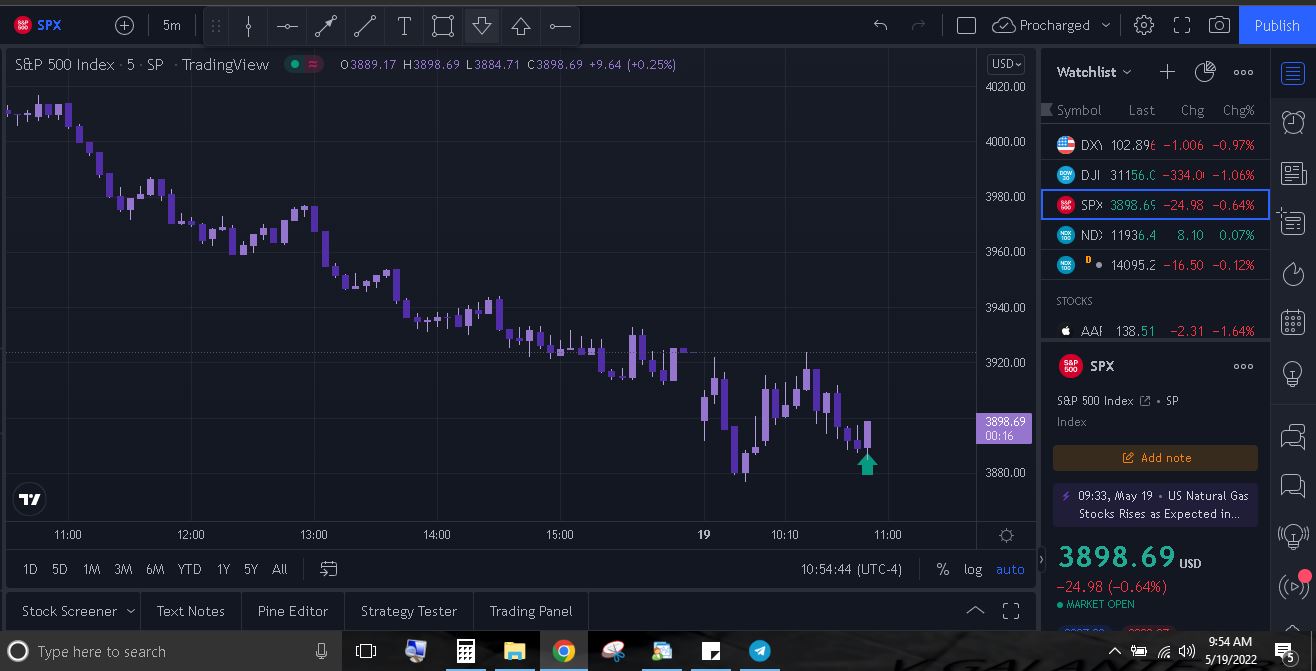This screenshot has height=671, width=1316.
Task: Add a symbol to the watchlist
Action: pos(1167,72)
